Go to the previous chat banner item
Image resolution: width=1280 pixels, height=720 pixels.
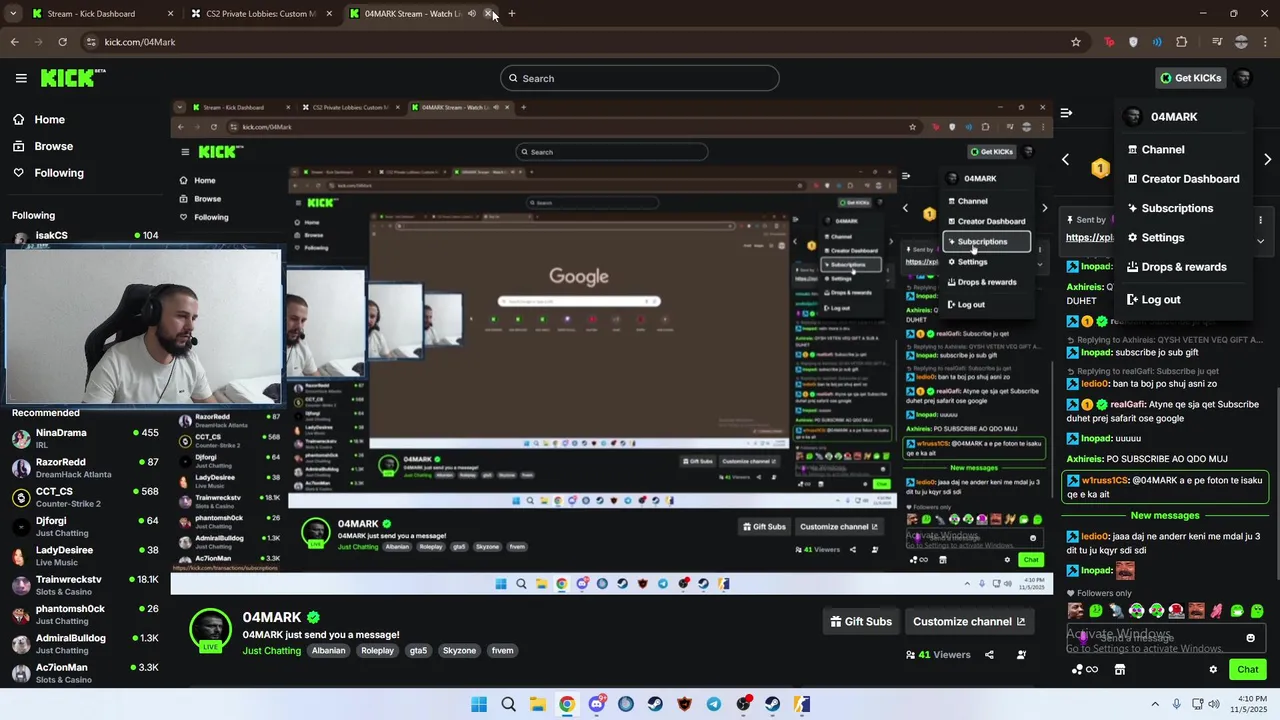point(1066,159)
